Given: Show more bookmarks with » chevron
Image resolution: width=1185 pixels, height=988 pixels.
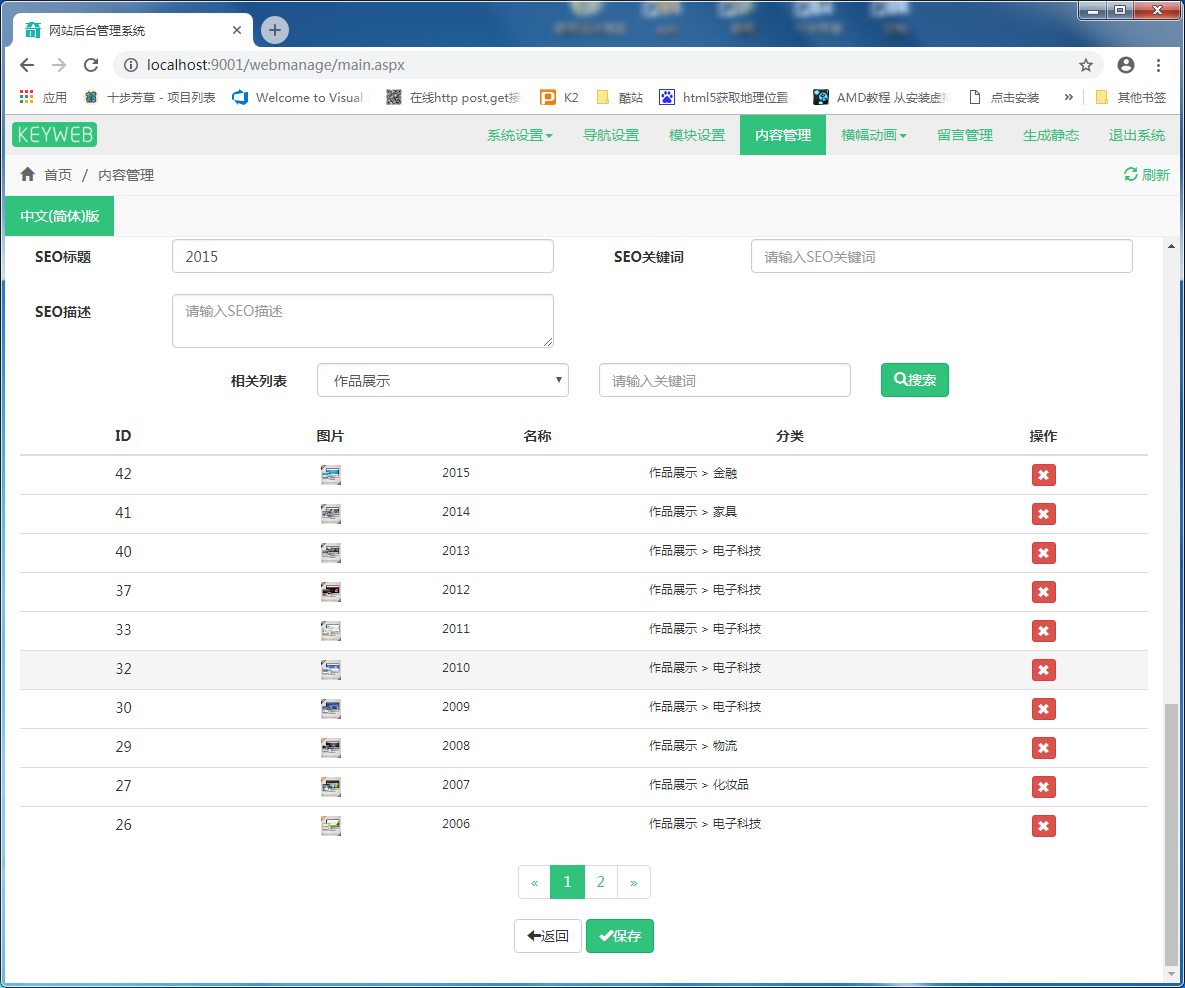Looking at the screenshot, I should (1068, 97).
